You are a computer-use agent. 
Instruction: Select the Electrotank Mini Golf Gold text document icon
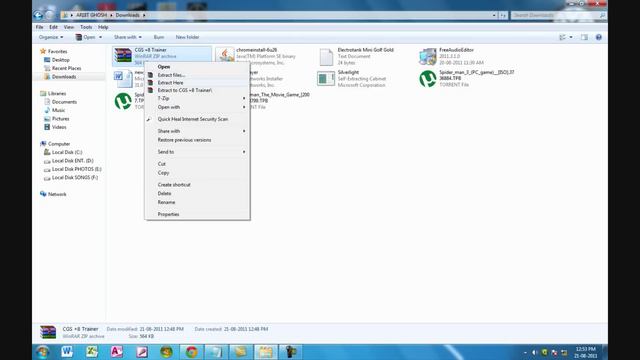point(326,57)
